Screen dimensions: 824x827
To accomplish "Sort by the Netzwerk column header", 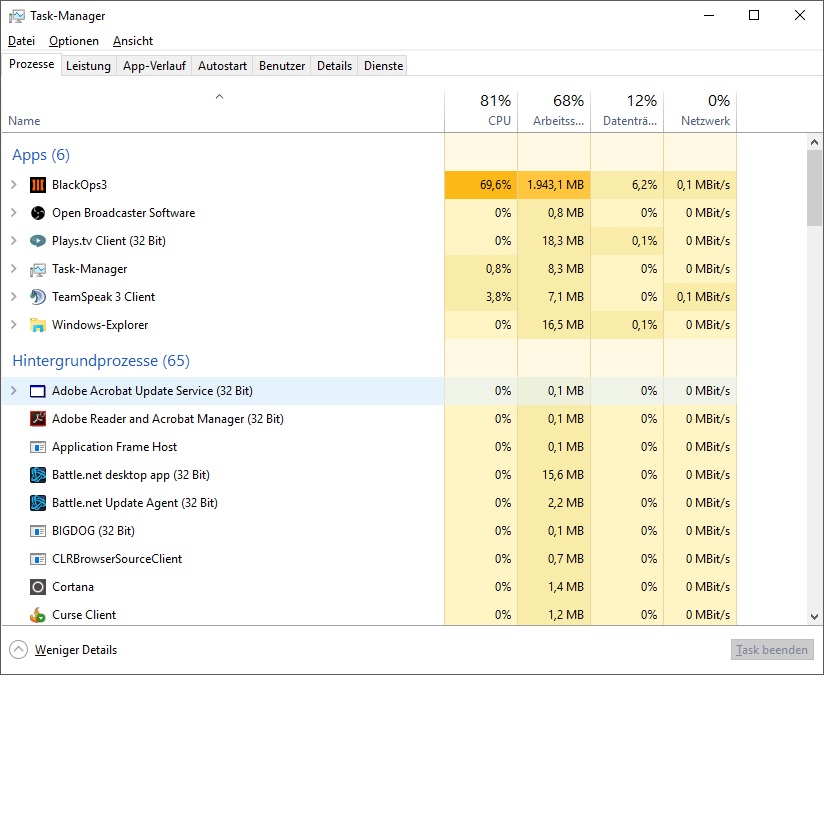I will pyautogui.click(x=700, y=111).
